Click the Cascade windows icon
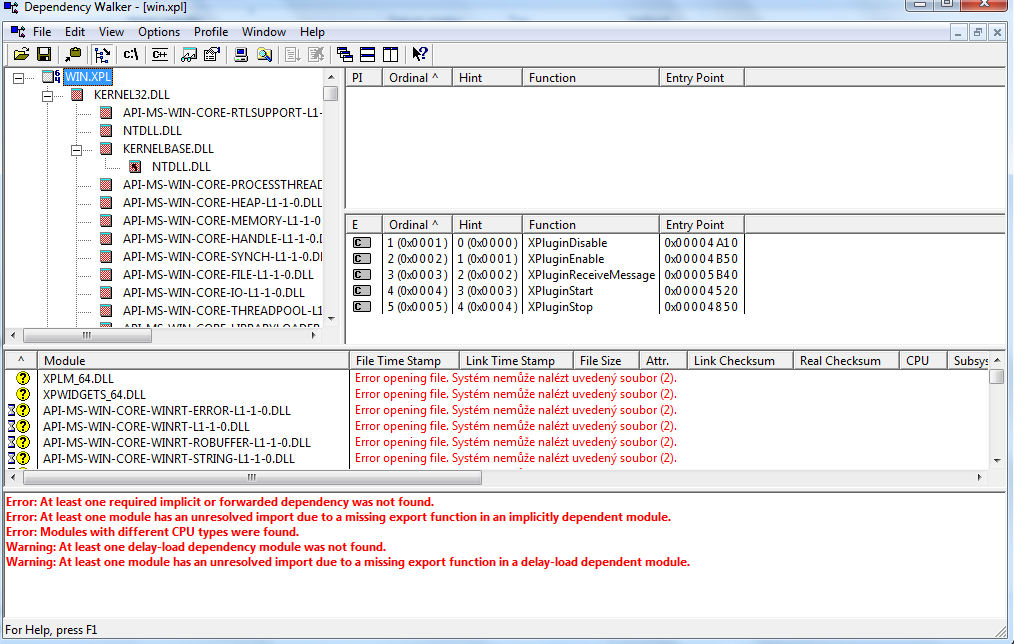The image size is (1014, 644). (x=345, y=54)
